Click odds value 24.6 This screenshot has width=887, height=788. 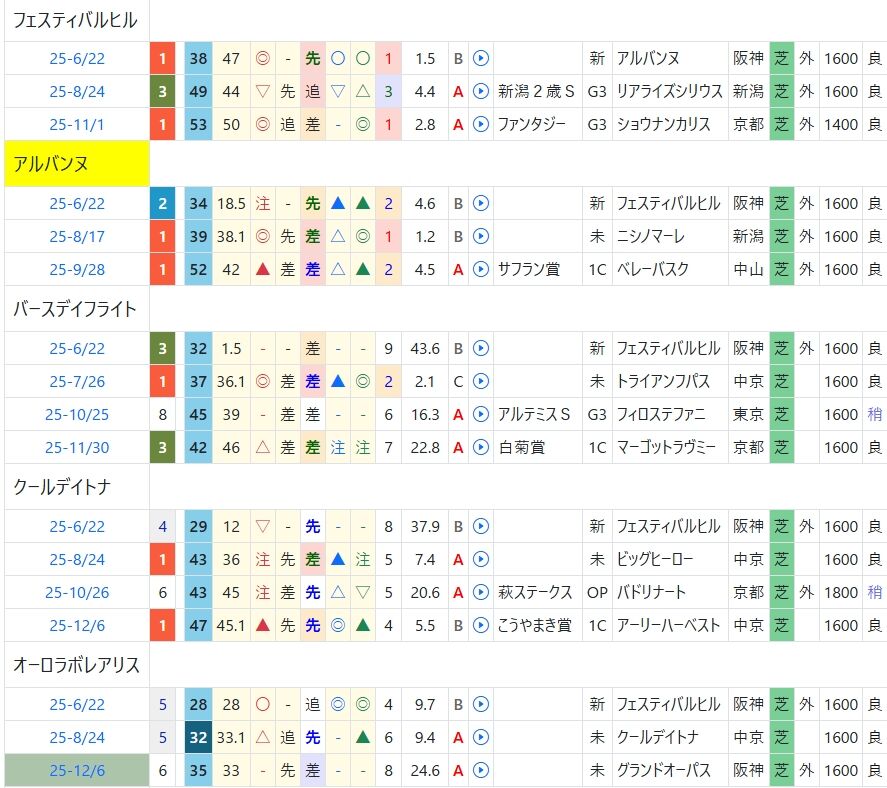click(x=425, y=770)
